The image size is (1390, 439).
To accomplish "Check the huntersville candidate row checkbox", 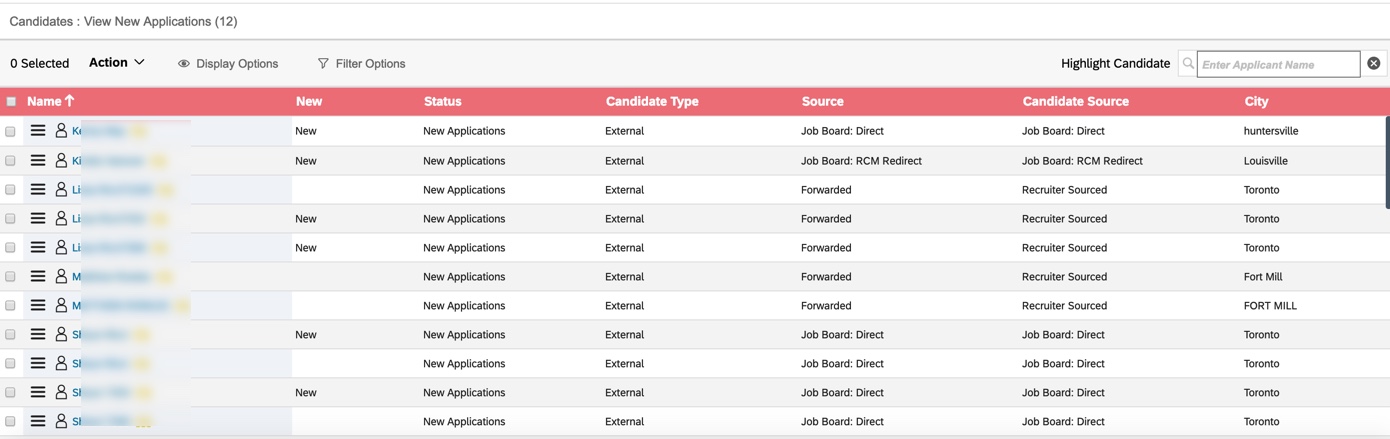I will tap(10, 131).
